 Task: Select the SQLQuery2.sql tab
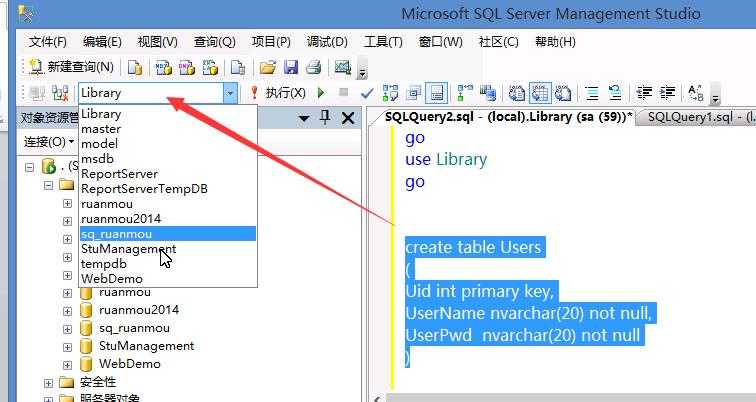click(509, 117)
